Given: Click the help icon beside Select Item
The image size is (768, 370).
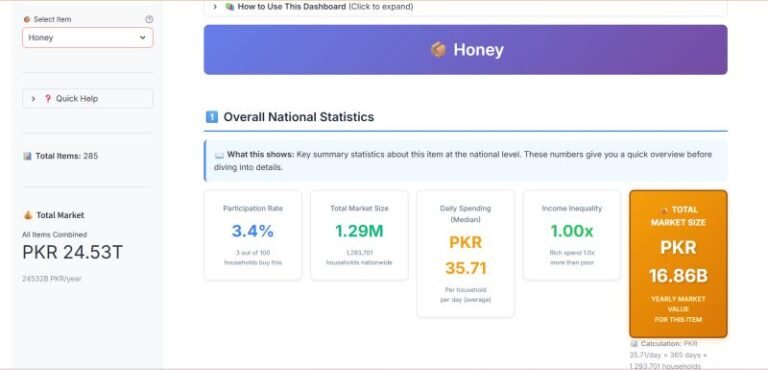Looking at the screenshot, I should point(149,19).
